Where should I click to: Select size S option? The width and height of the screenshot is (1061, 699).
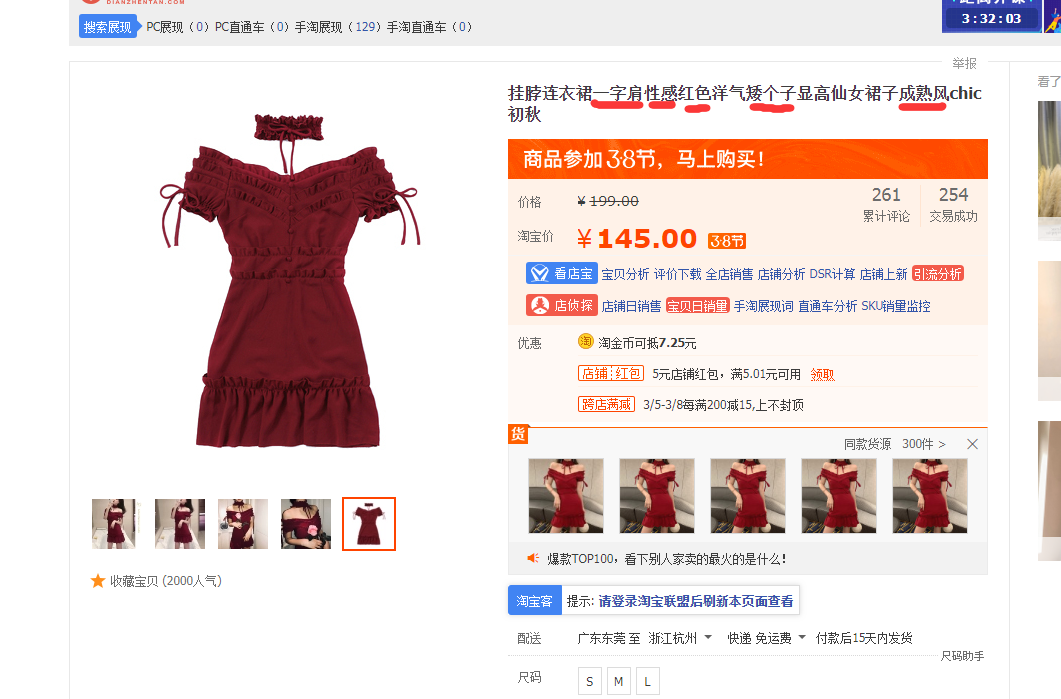(589, 681)
